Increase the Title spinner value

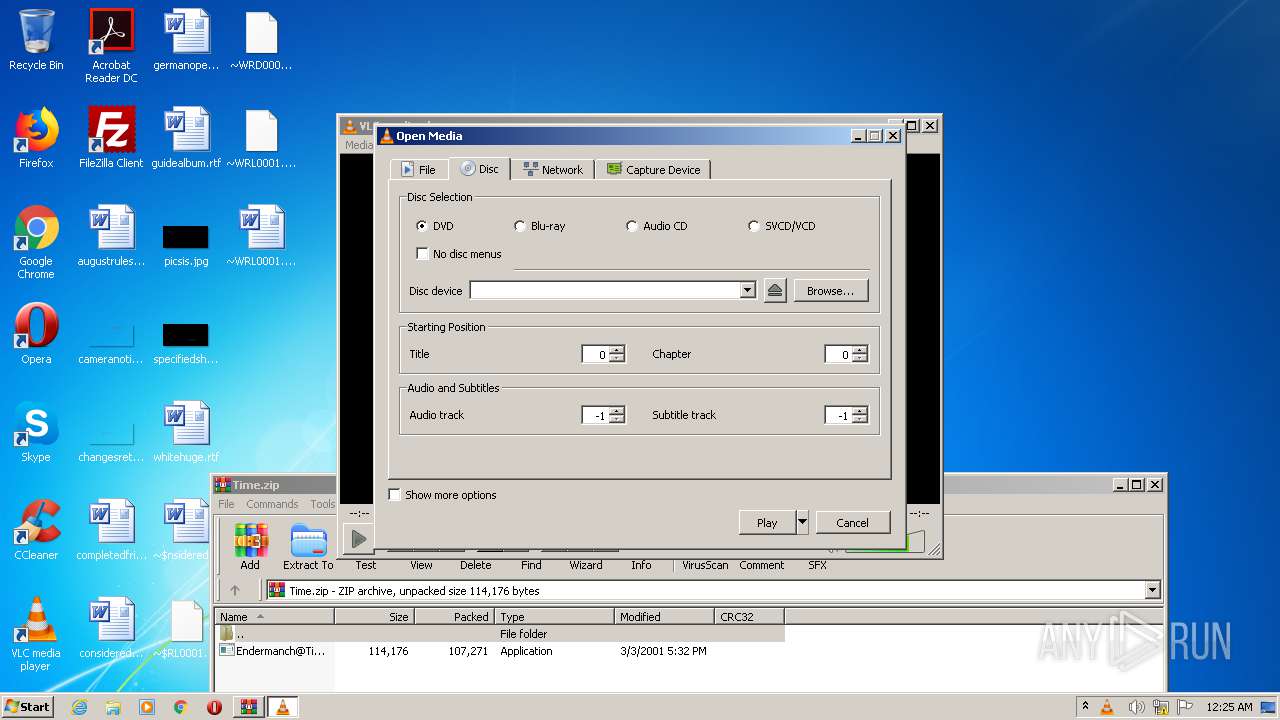617,349
